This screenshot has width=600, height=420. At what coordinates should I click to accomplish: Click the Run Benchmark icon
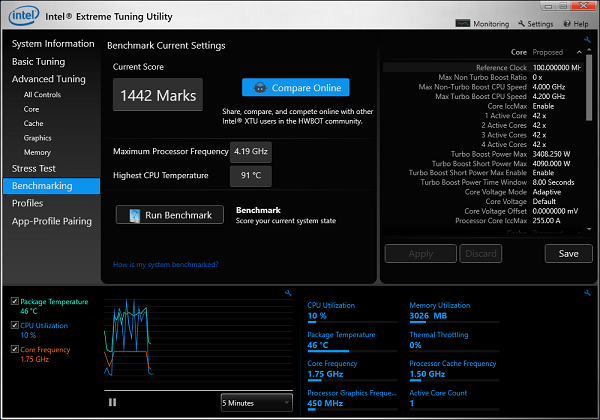(134, 215)
